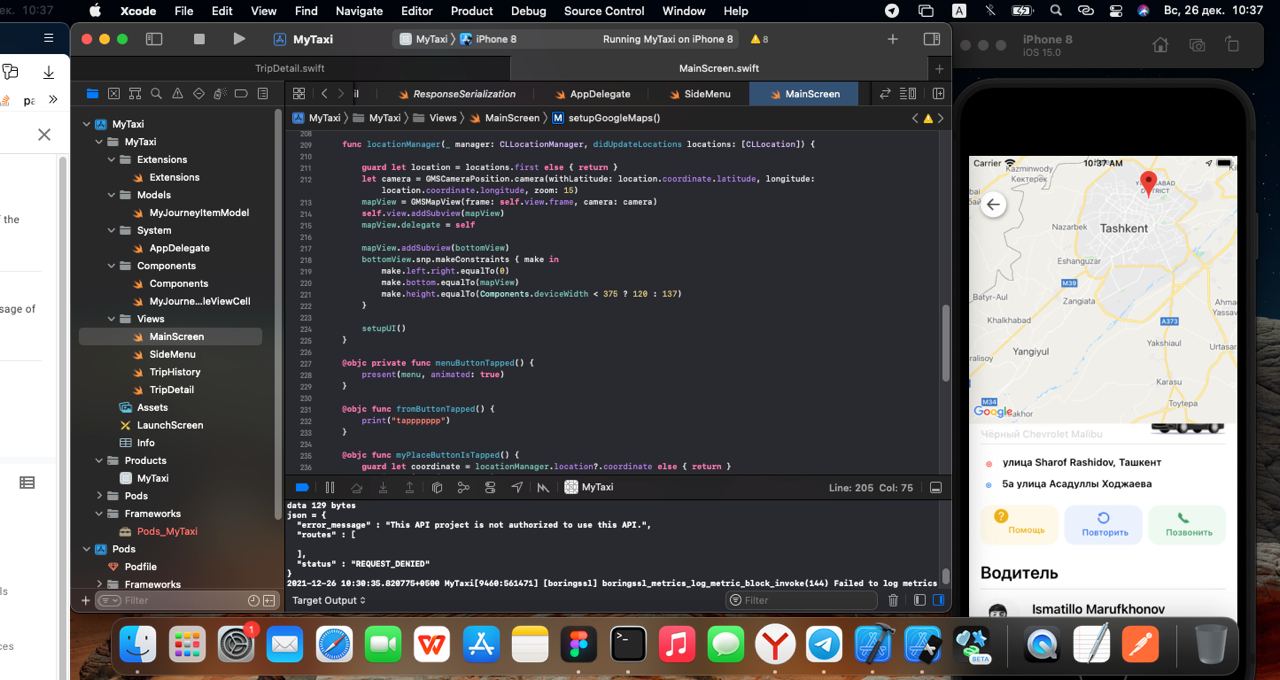1280x680 pixels.
Task: Toggle the inspector panel on the right
Action: click(x=931, y=39)
